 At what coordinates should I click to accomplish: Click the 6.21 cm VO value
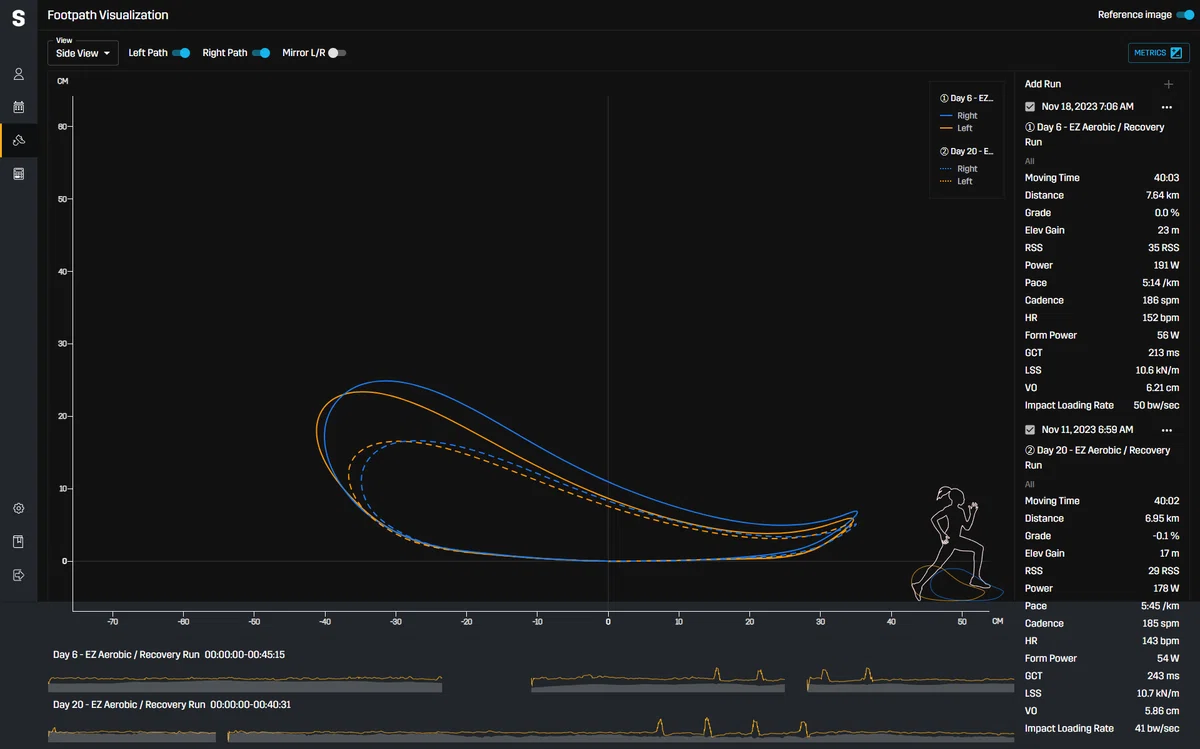[x=1163, y=388]
